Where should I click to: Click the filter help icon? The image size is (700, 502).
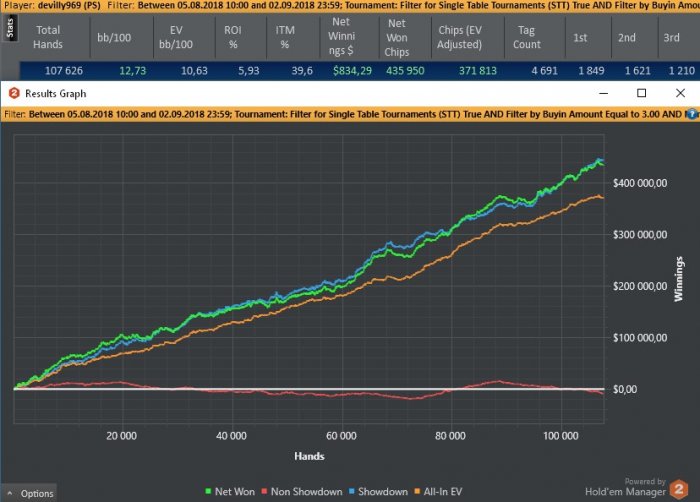692,114
